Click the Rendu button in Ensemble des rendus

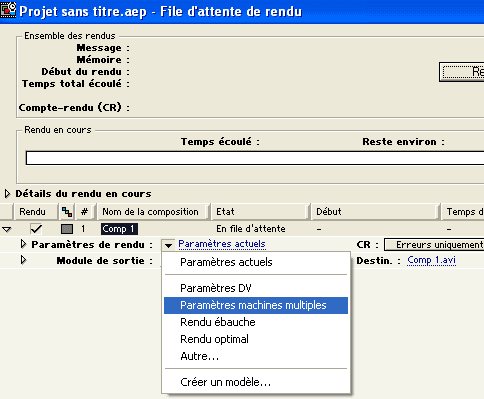462,72
